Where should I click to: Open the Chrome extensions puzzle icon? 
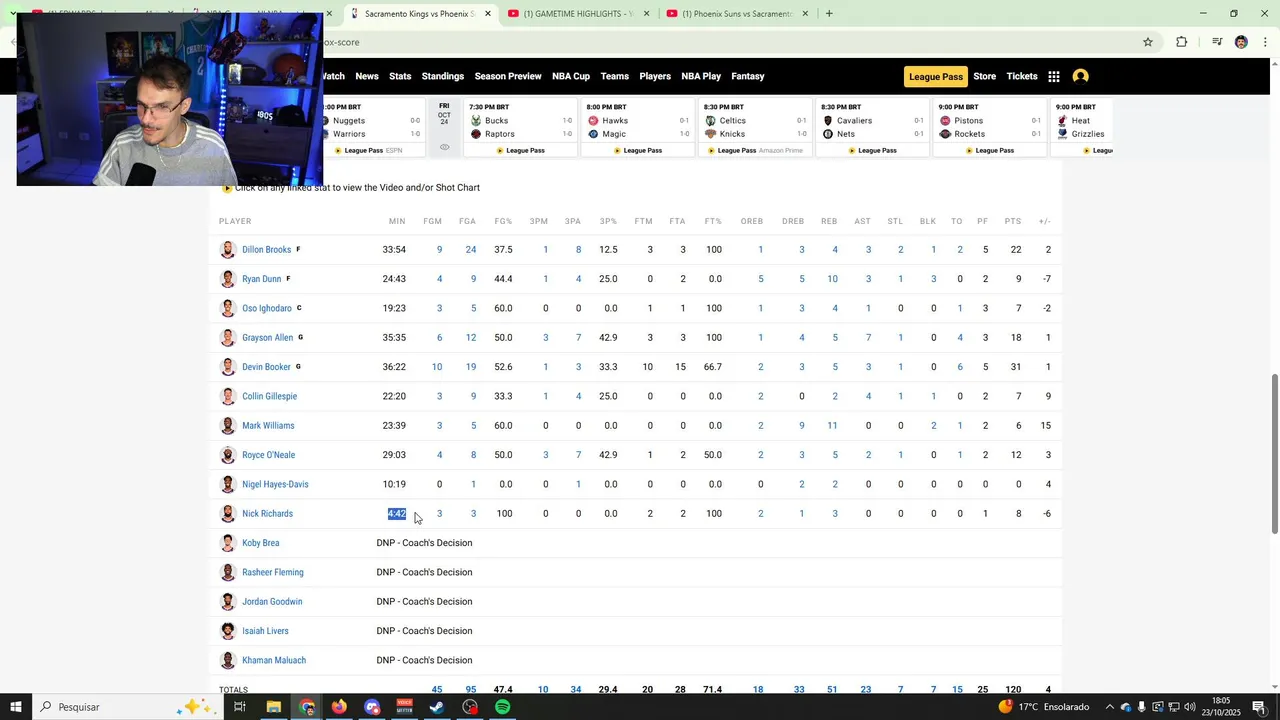pos(1182,42)
